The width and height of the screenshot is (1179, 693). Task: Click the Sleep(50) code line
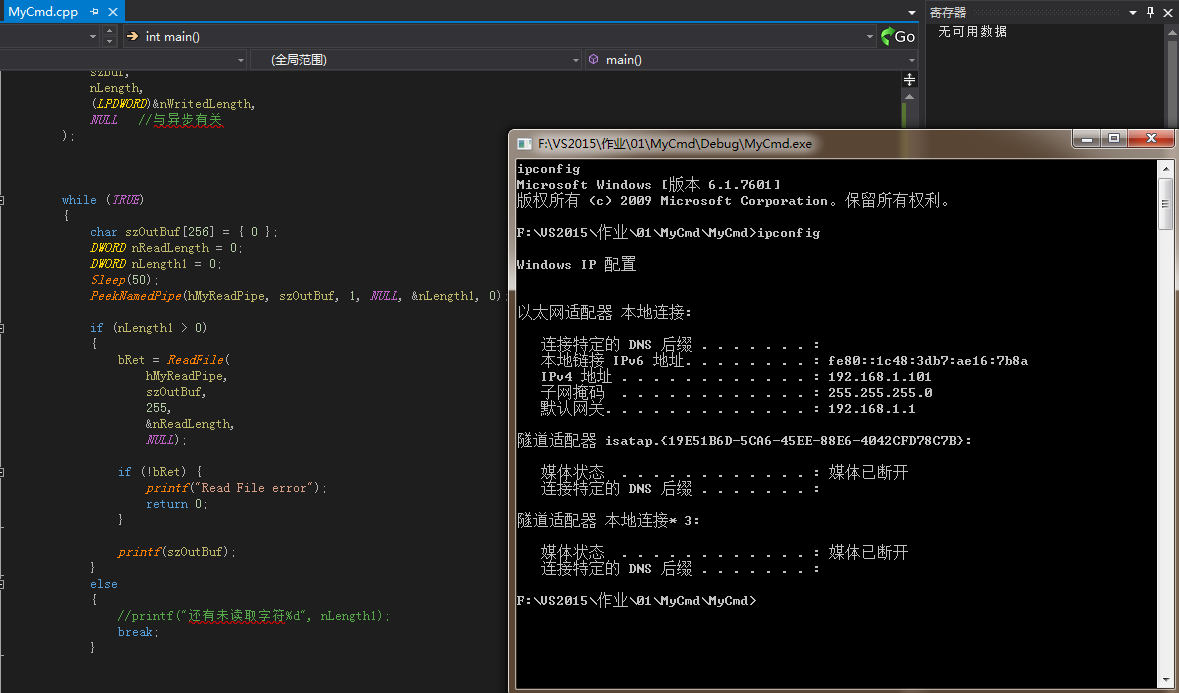tap(125, 280)
